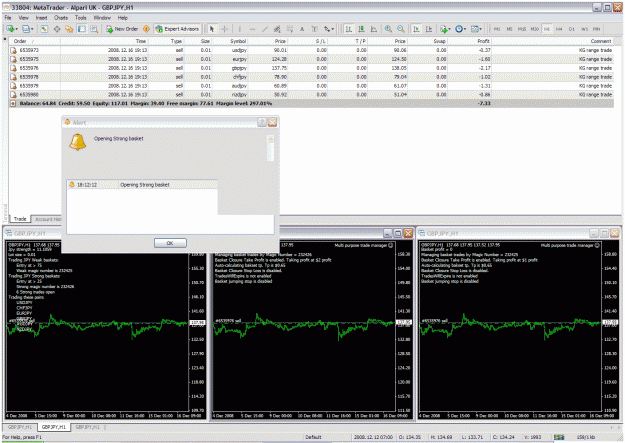Select the text label tool
625x443 pixels.
point(314,29)
